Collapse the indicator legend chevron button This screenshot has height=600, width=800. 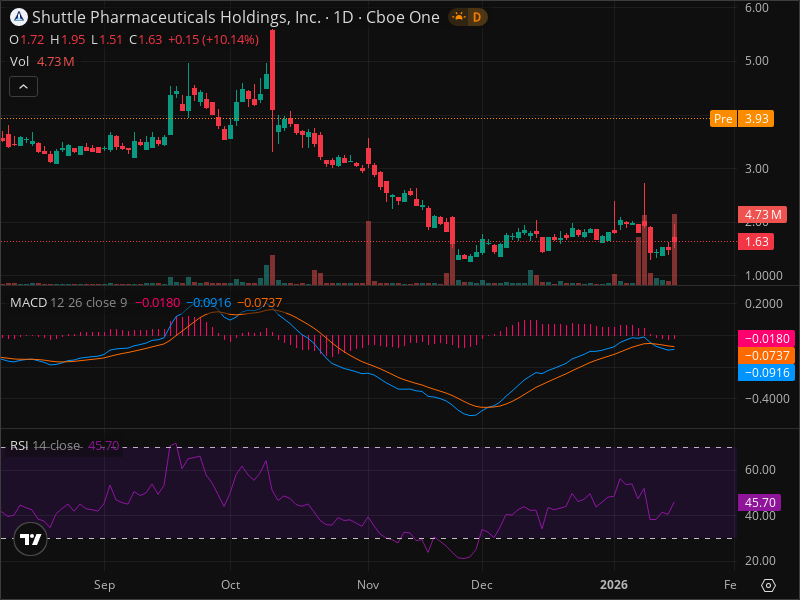point(23,87)
